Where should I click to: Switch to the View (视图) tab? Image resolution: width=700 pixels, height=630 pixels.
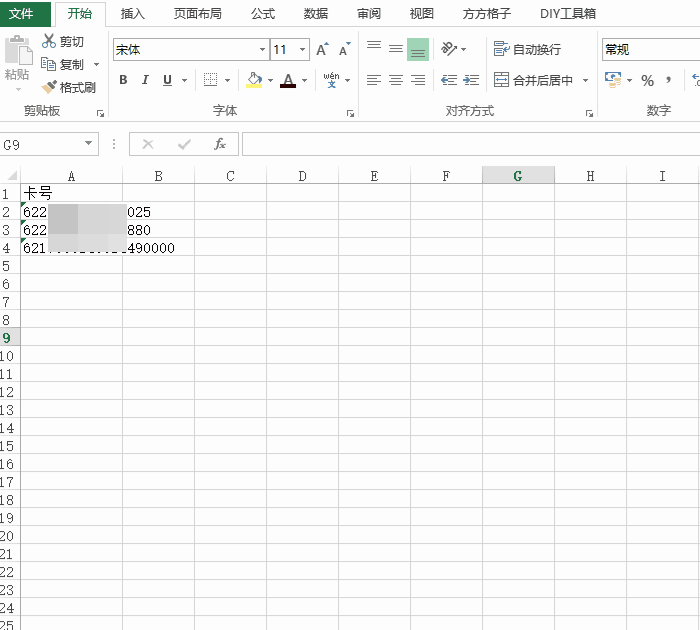[422, 14]
